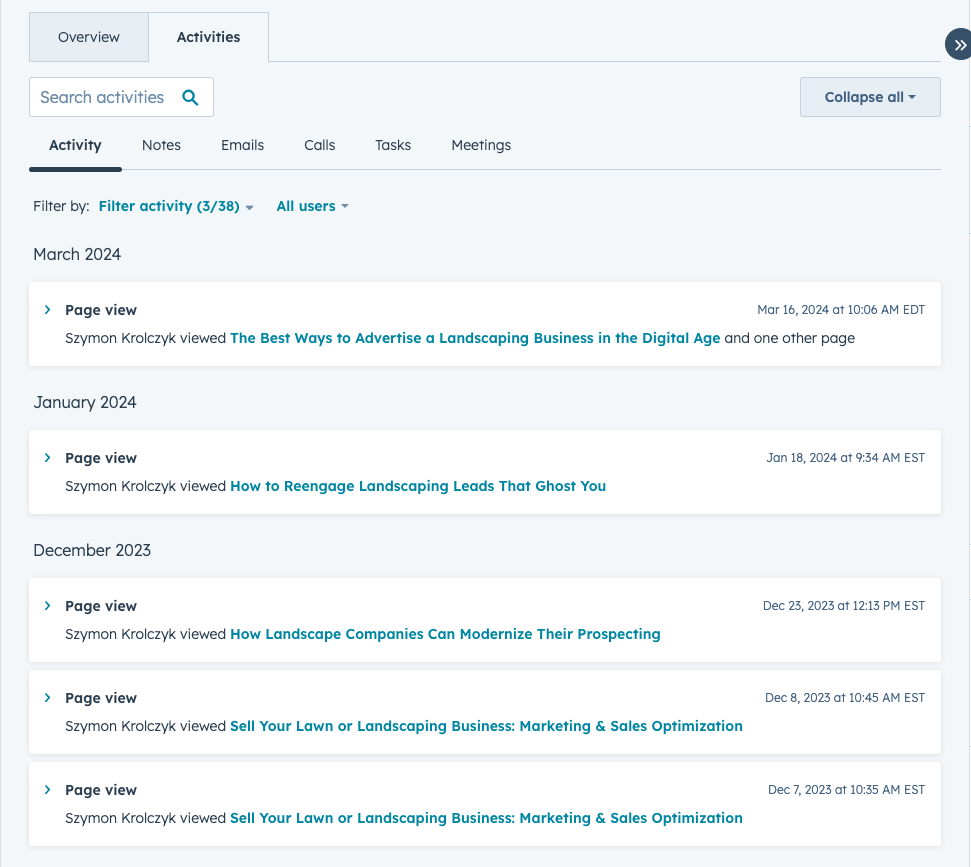Show the Tasks tab
This screenshot has width=971, height=867.
click(393, 145)
